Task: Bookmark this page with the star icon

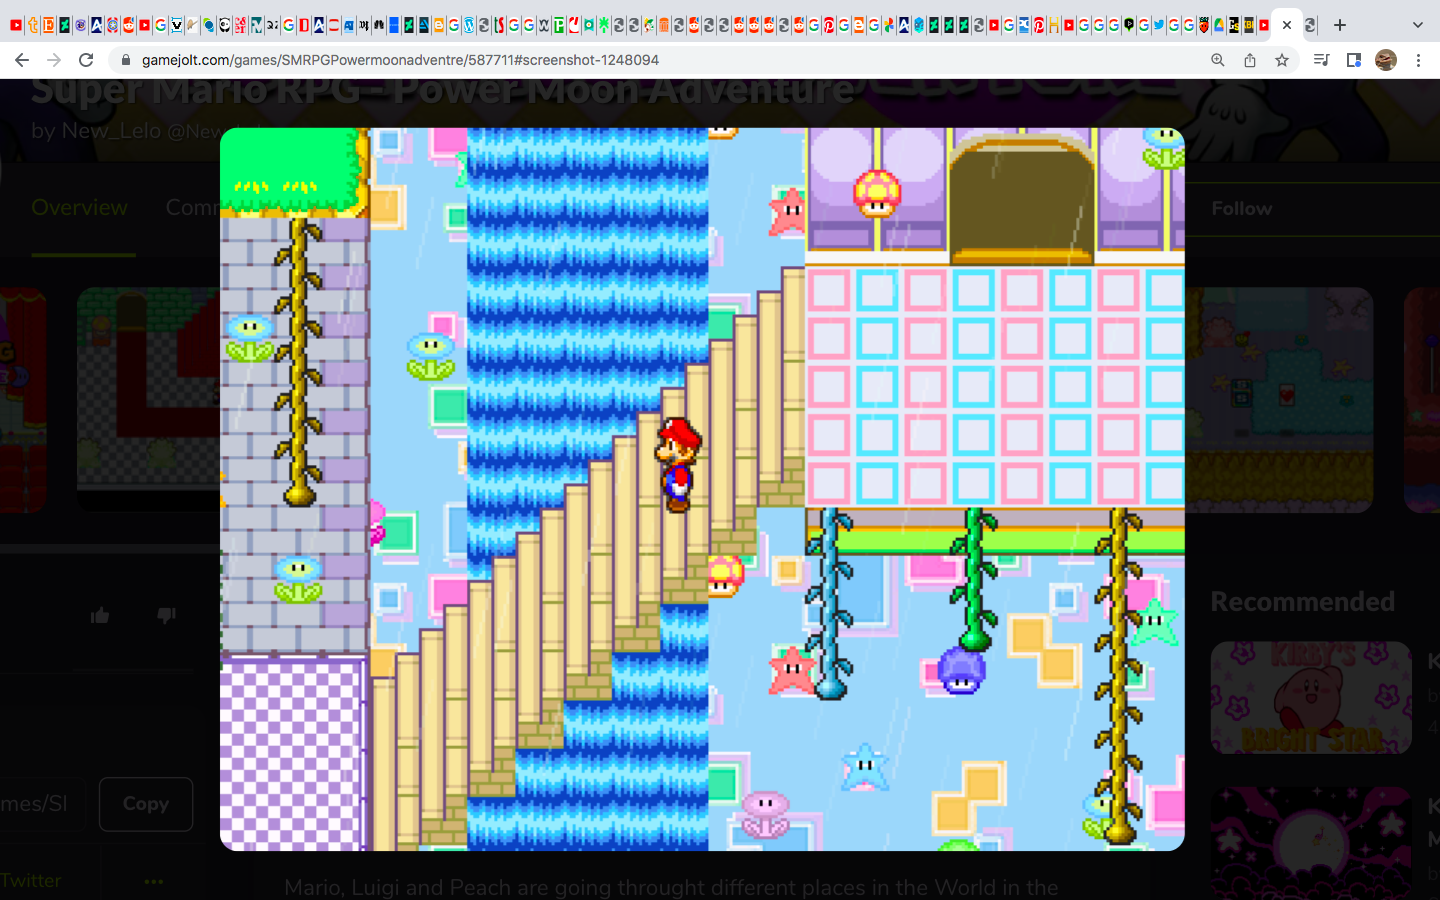Action: click(x=1282, y=60)
